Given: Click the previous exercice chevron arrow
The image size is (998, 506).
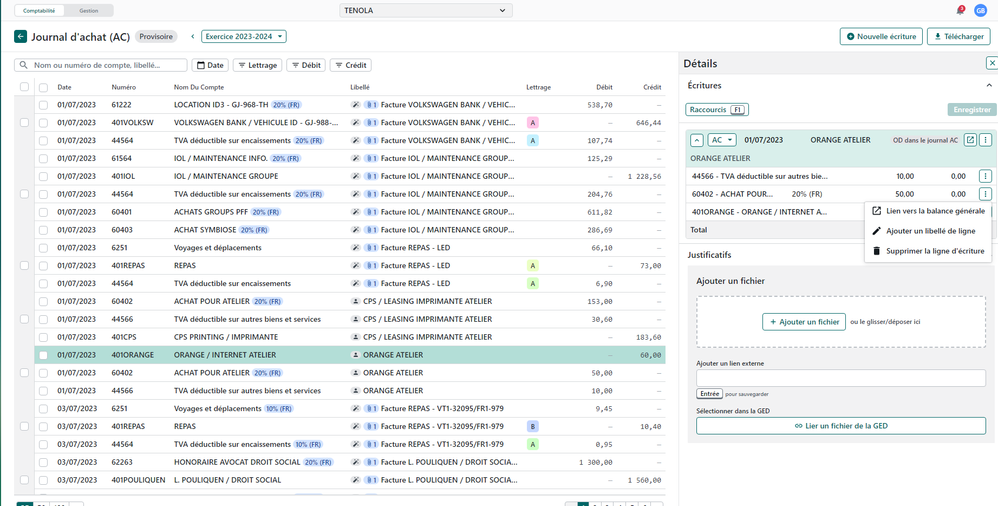Looking at the screenshot, I should (193, 37).
